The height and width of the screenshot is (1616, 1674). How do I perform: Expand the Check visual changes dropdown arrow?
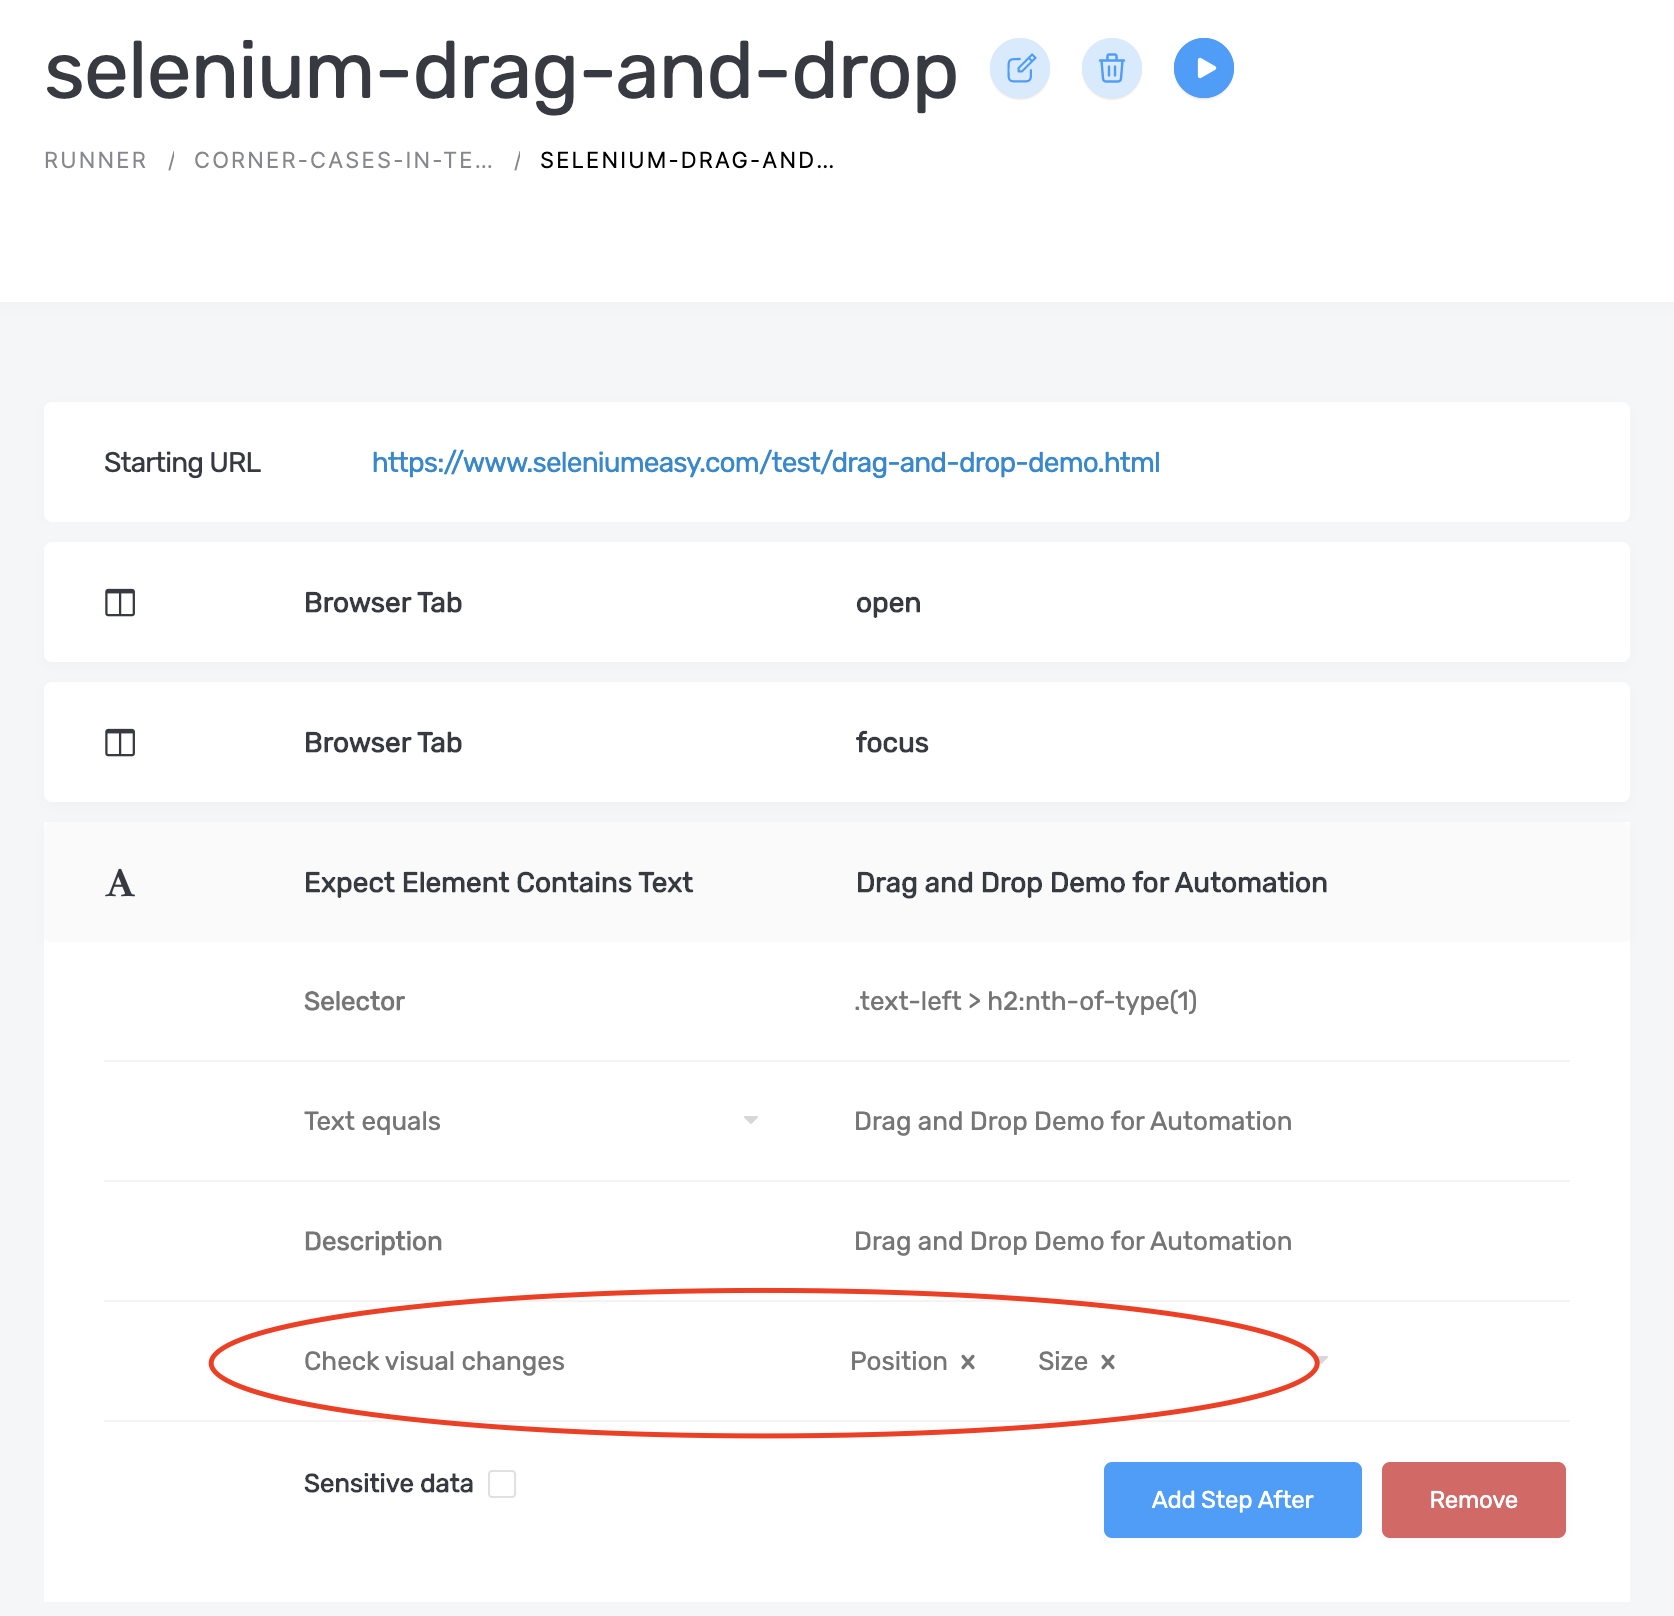[x=1323, y=1360]
